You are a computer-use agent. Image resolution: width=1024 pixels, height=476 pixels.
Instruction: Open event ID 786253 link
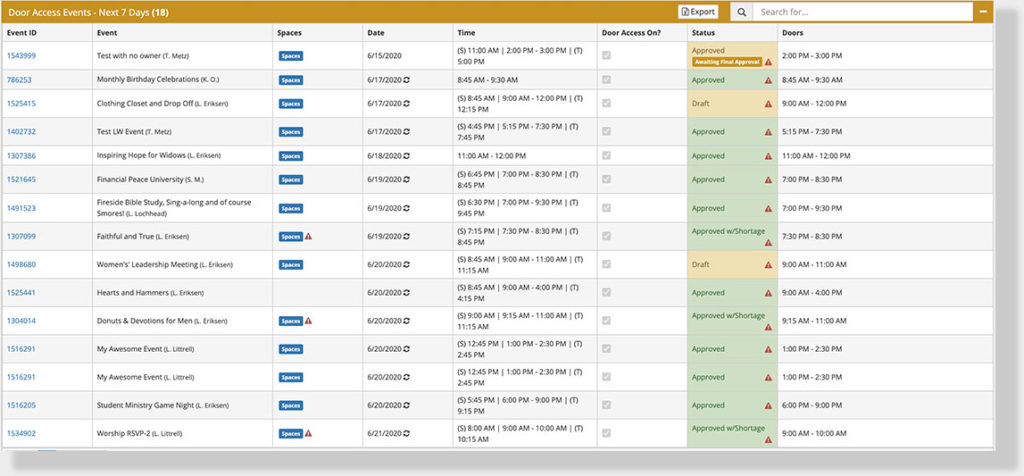(19, 80)
